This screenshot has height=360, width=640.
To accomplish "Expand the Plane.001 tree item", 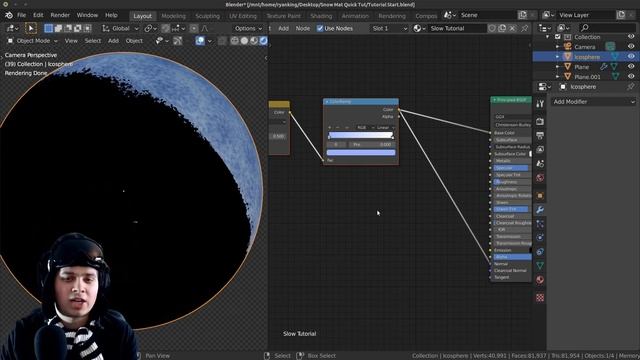I will coord(558,76).
